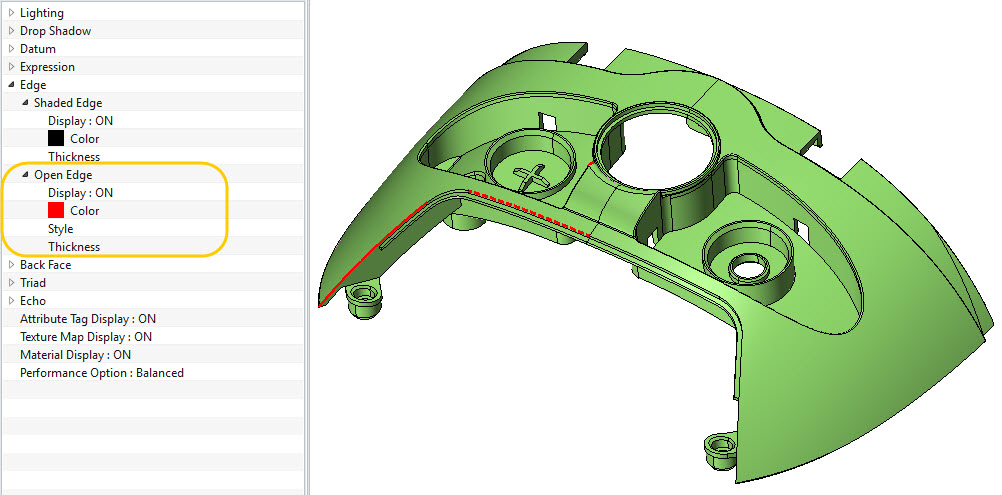
Task: Open the red Open Edge color swatch
Action: pos(56,211)
